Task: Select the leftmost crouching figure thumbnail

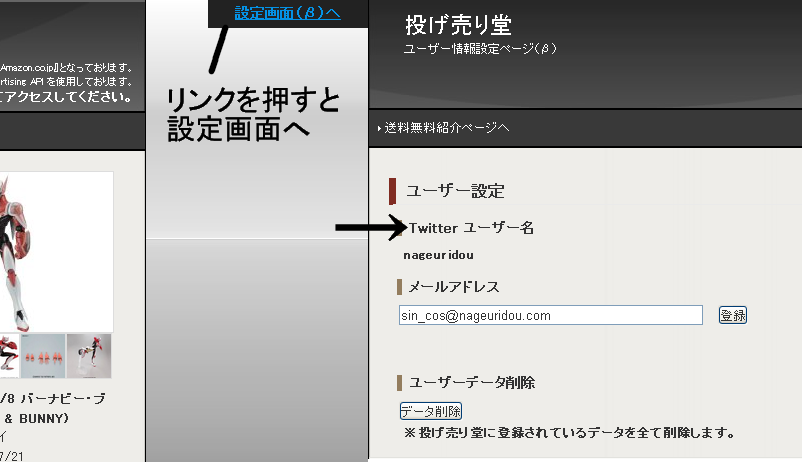Action: [8, 355]
